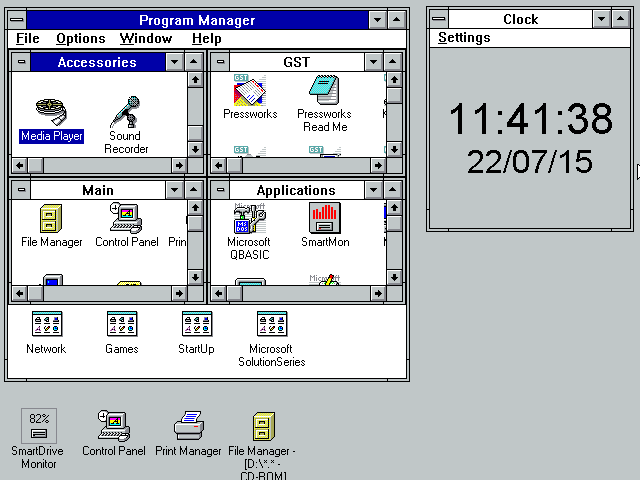The height and width of the screenshot is (480, 640).
Task: Open the GST window control menu box
Action: pos(220,62)
